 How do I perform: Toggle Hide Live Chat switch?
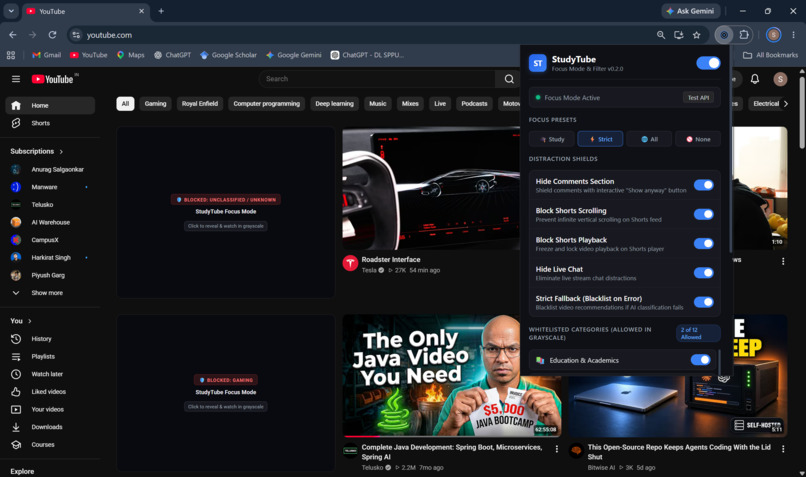(x=704, y=273)
